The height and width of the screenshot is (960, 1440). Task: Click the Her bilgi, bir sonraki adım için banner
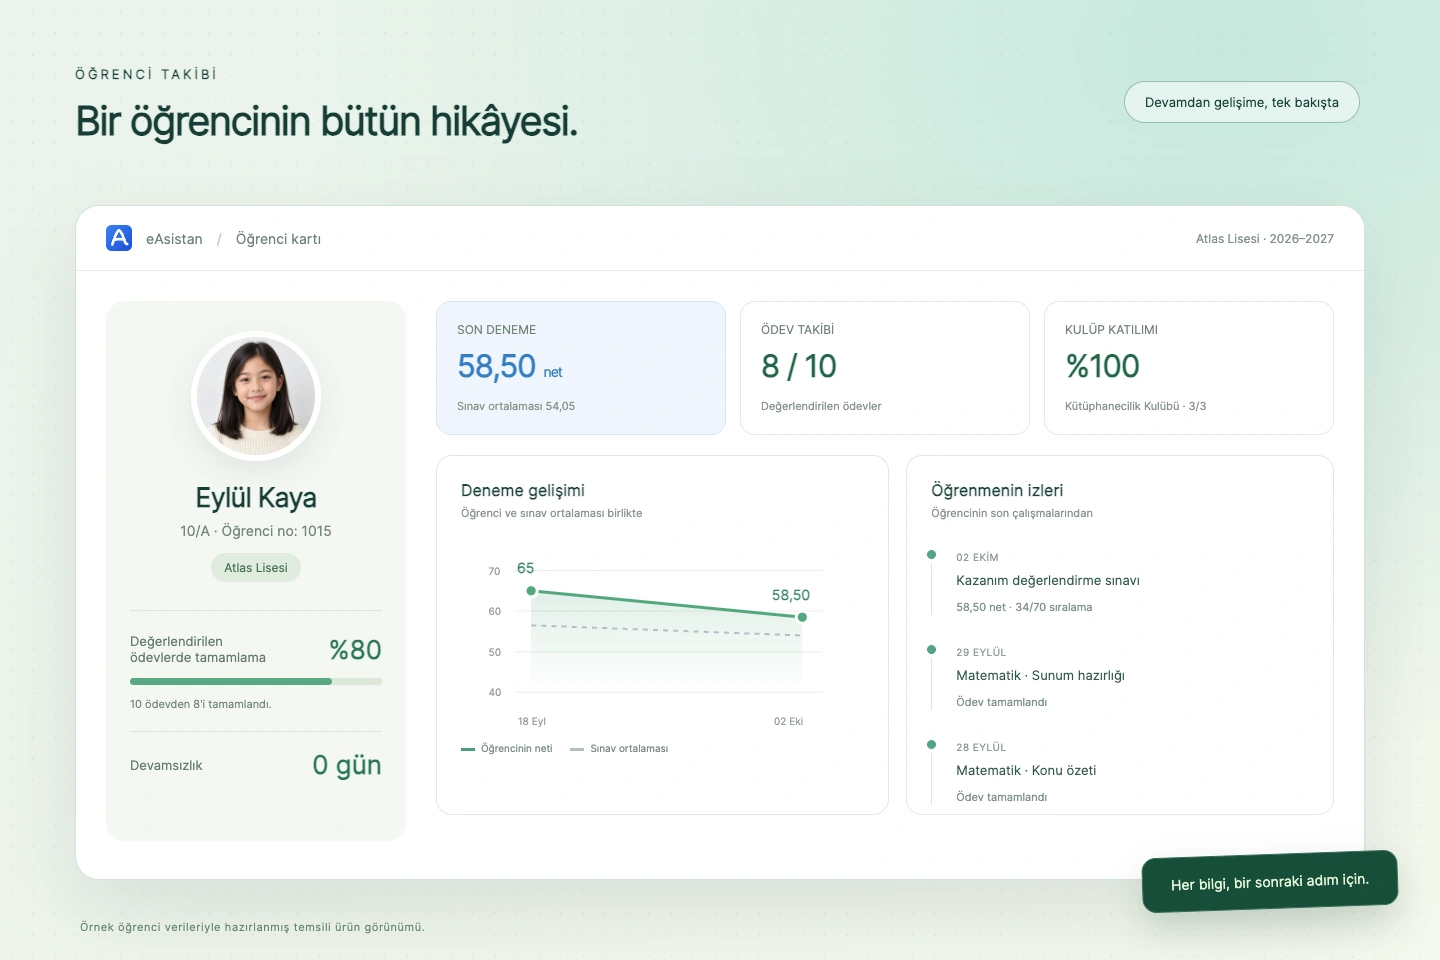pos(1270,881)
